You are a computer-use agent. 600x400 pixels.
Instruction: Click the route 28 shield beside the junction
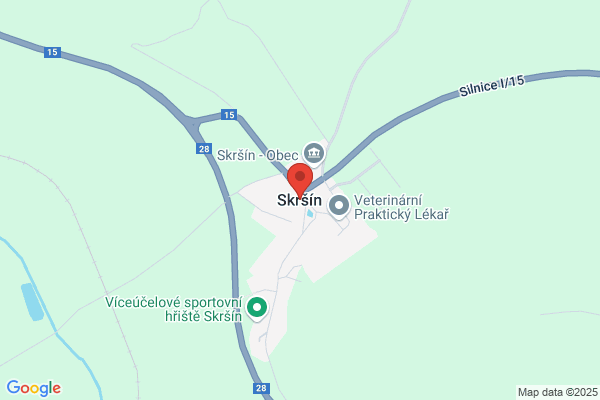click(x=204, y=149)
